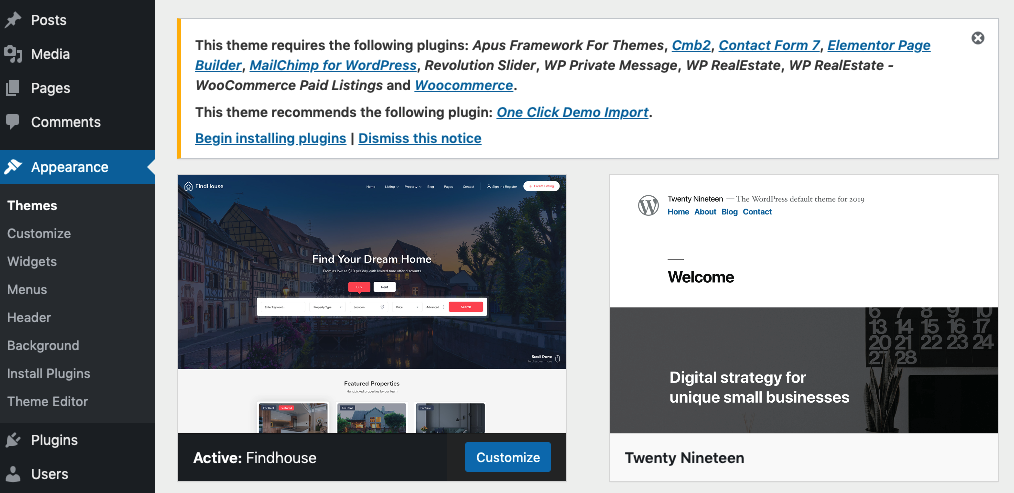Click the Posts pushpin icon
This screenshot has width=1014, height=493.
[13, 20]
